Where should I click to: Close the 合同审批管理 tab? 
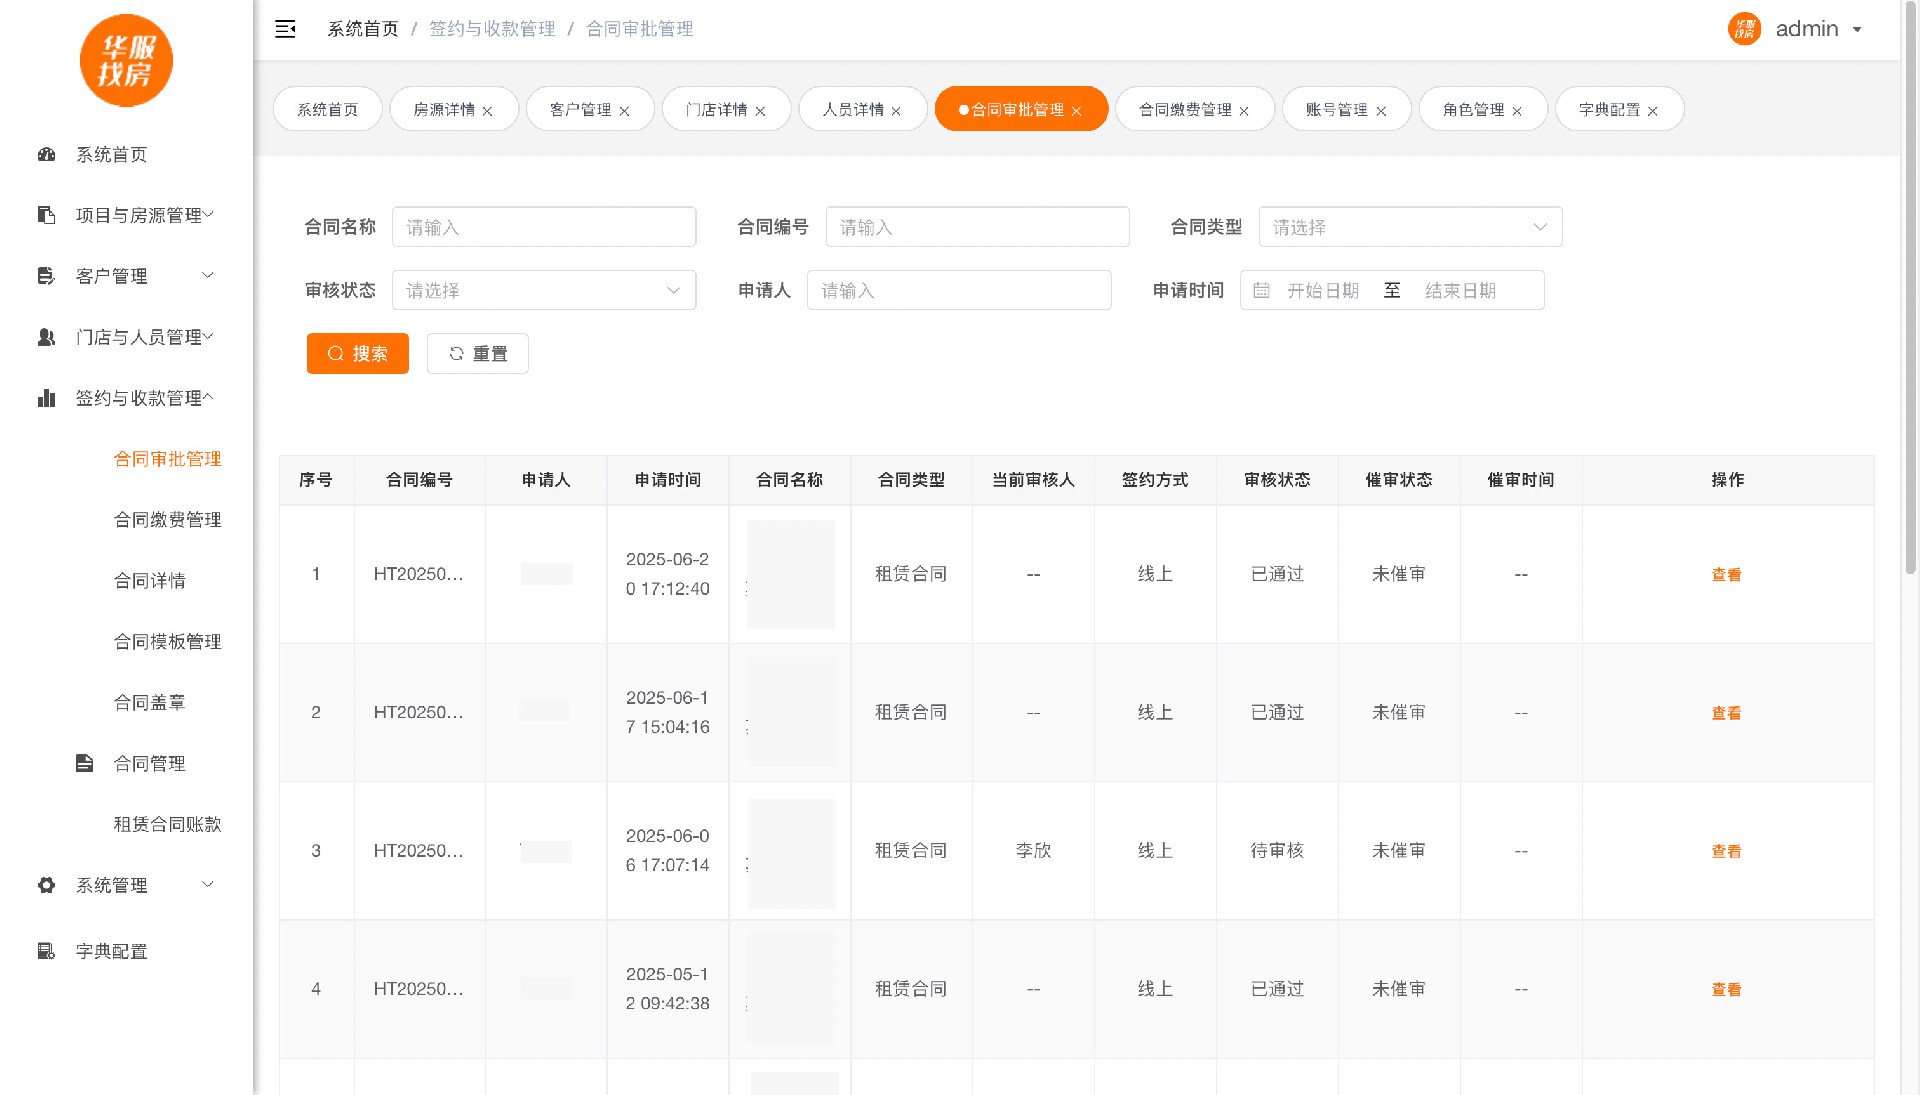click(x=1076, y=111)
